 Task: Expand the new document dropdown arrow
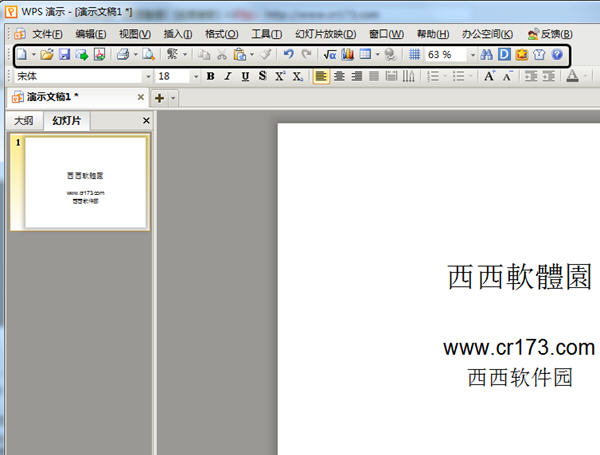coord(33,55)
